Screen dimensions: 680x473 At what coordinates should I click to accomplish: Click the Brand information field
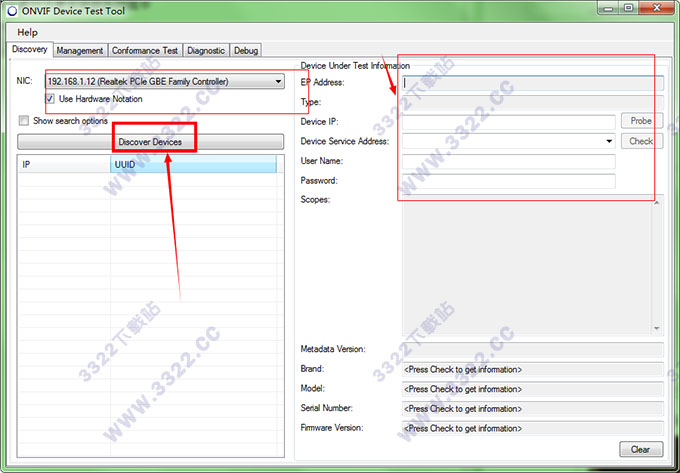[533, 369]
